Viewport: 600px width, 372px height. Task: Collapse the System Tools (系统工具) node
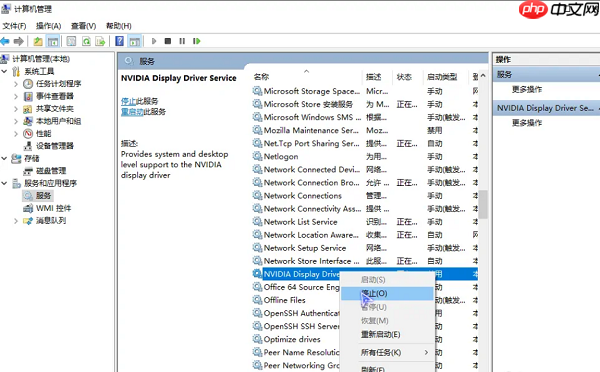tap(4, 71)
